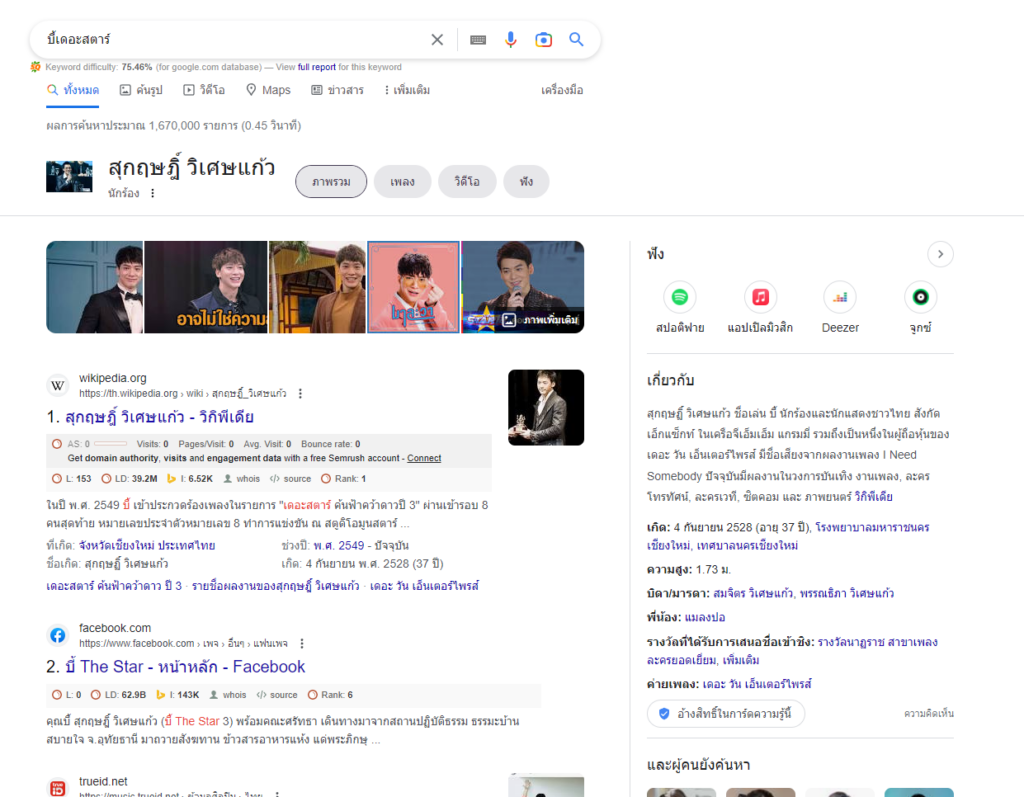Click source in Wikipedia result metrics

pos(291,479)
